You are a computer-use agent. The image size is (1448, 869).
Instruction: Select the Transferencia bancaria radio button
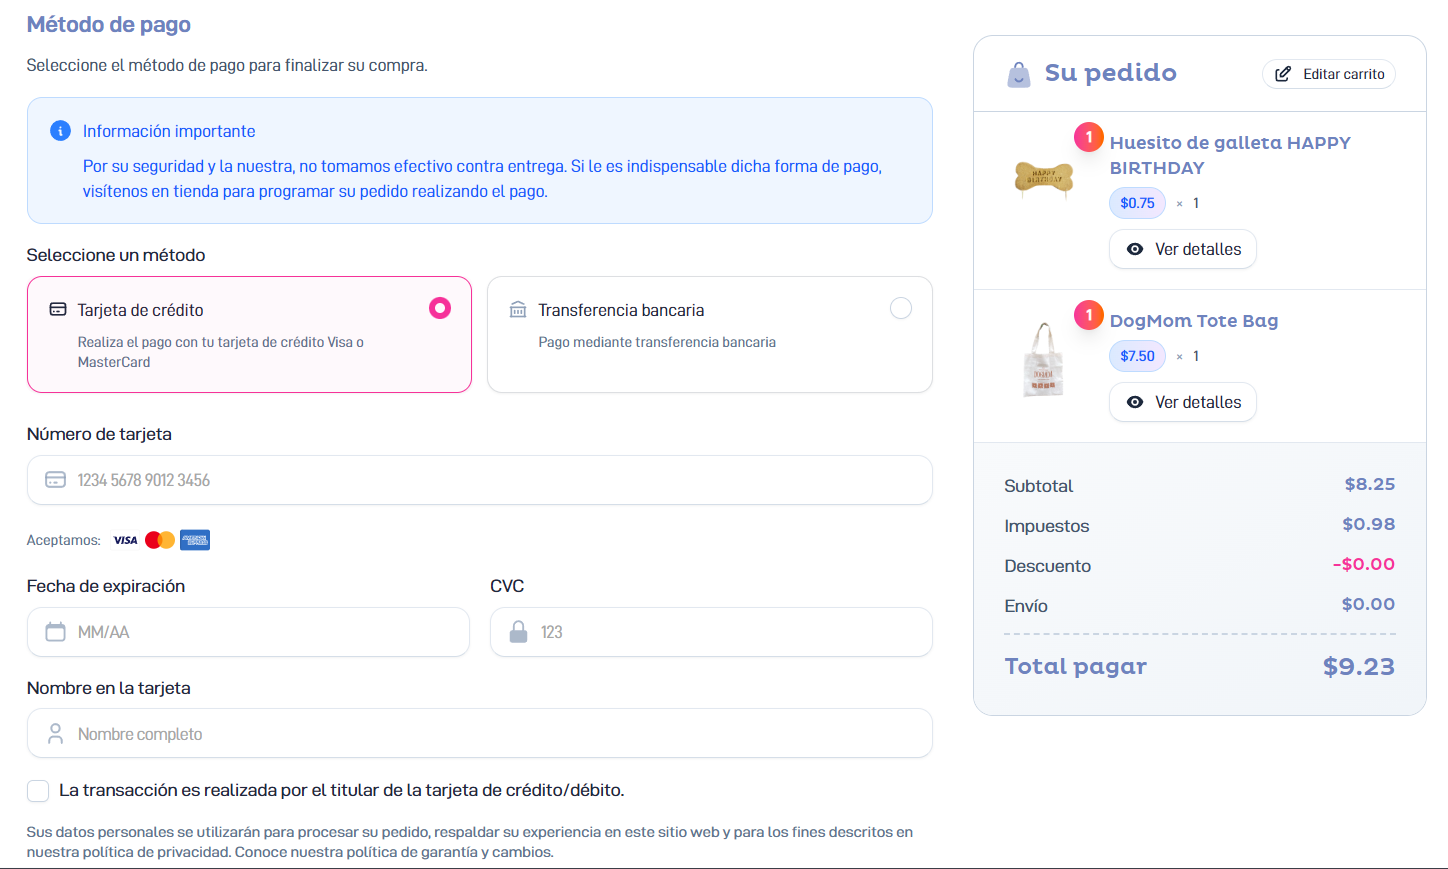pos(901,308)
